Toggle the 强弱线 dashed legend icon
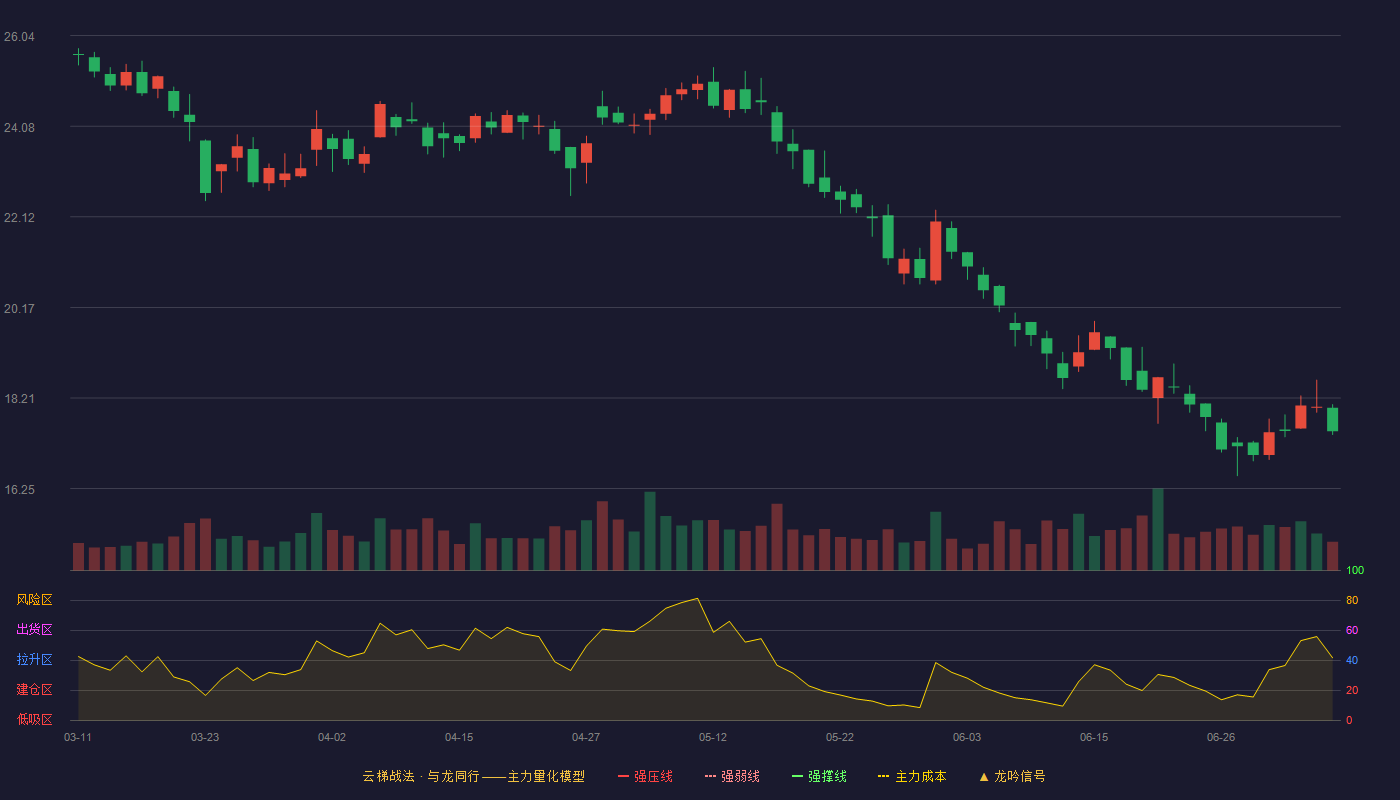 click(x=711, y=776)
